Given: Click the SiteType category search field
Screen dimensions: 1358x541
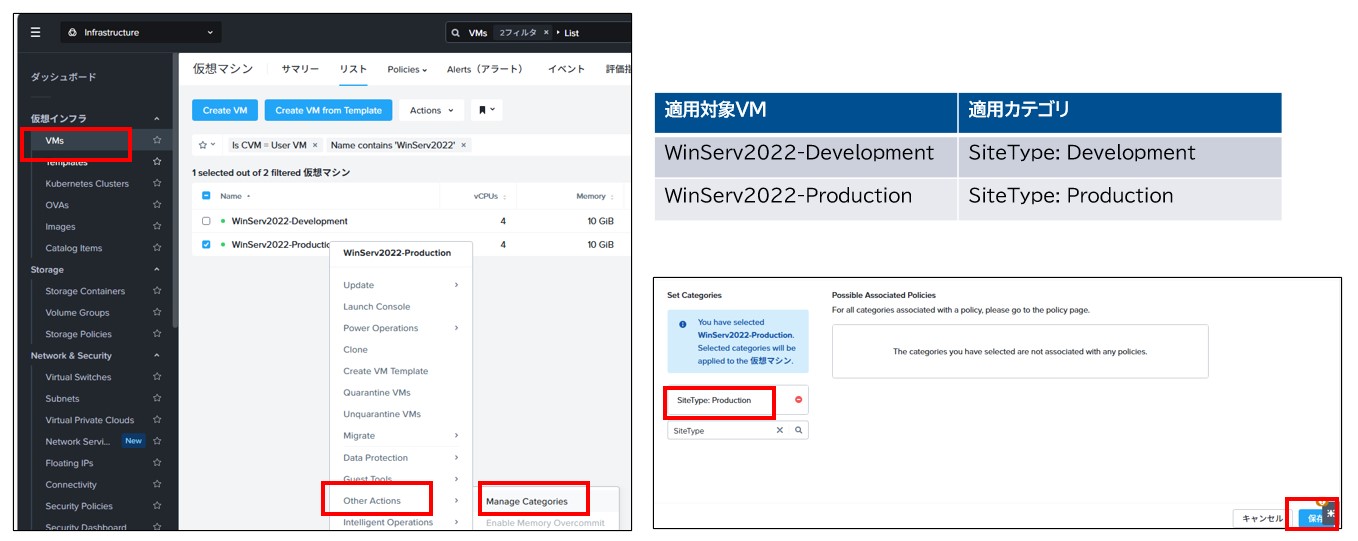Looking at the screenshot, I should [x=722, y=430].
